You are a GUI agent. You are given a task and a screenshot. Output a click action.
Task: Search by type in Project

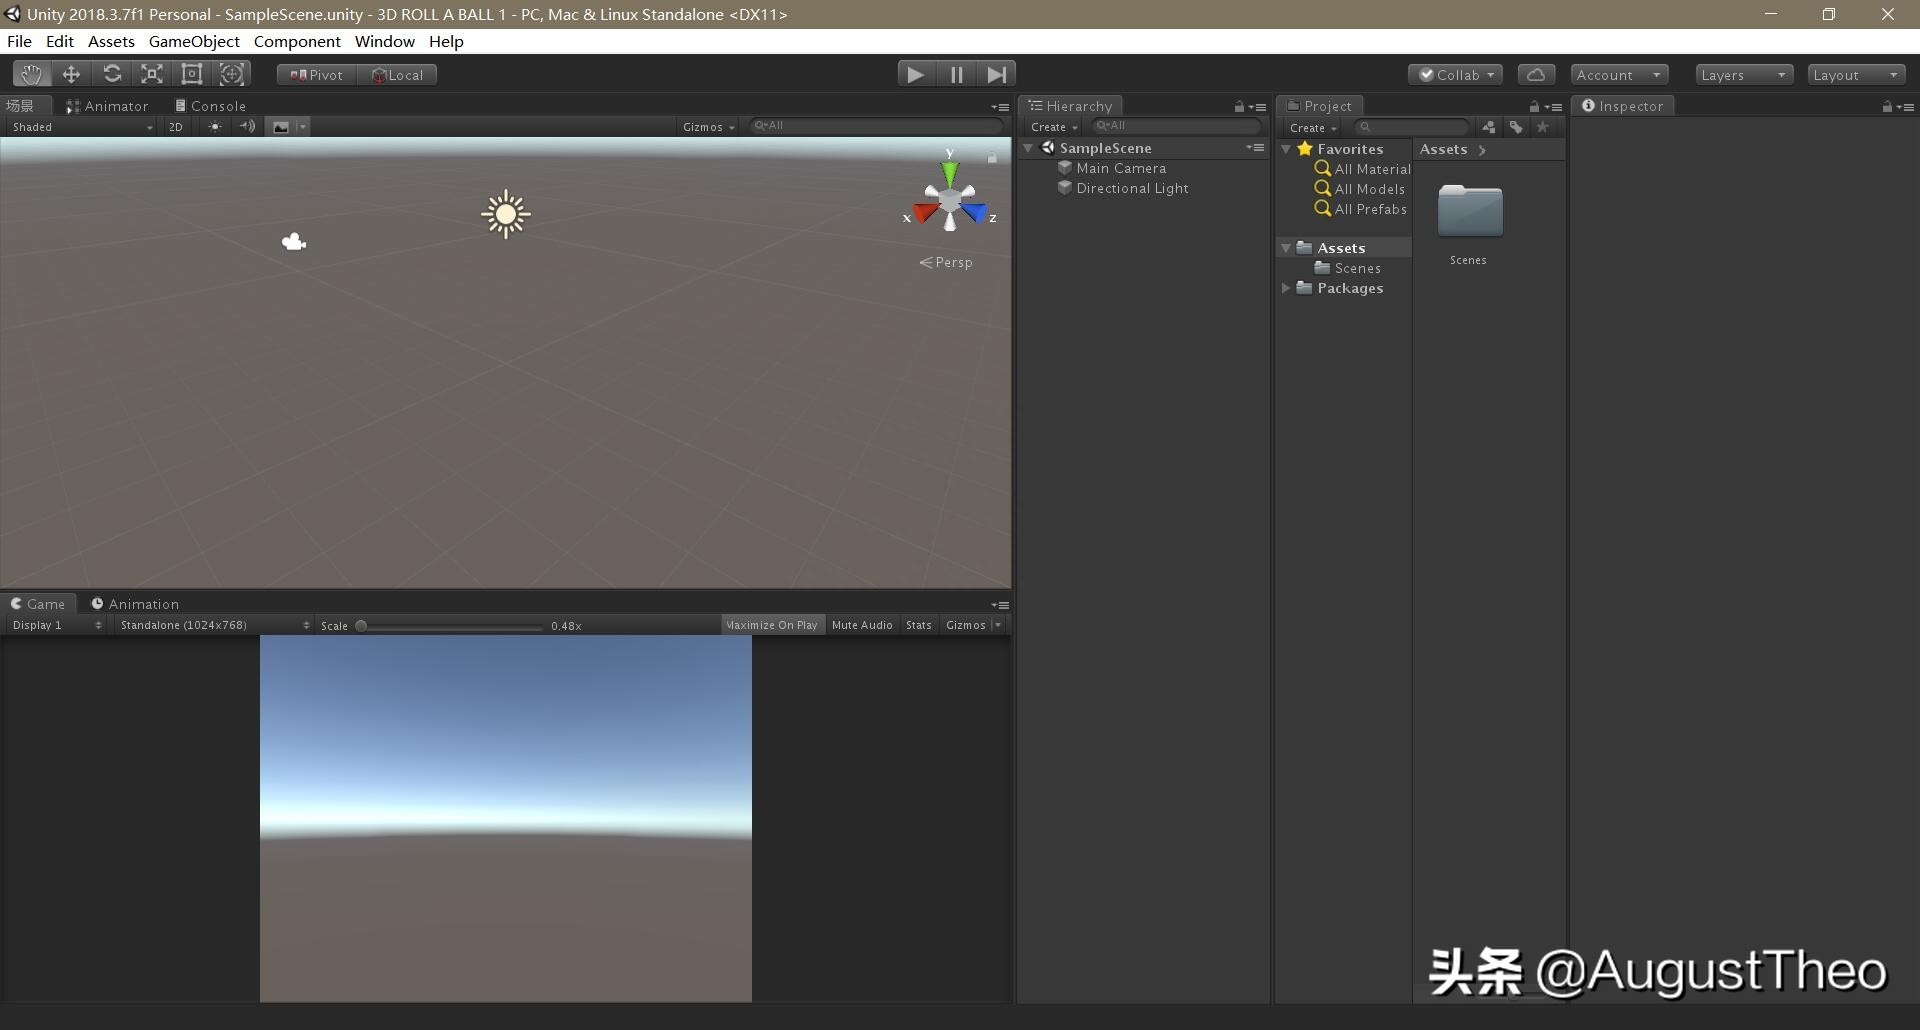[1489, 127]
